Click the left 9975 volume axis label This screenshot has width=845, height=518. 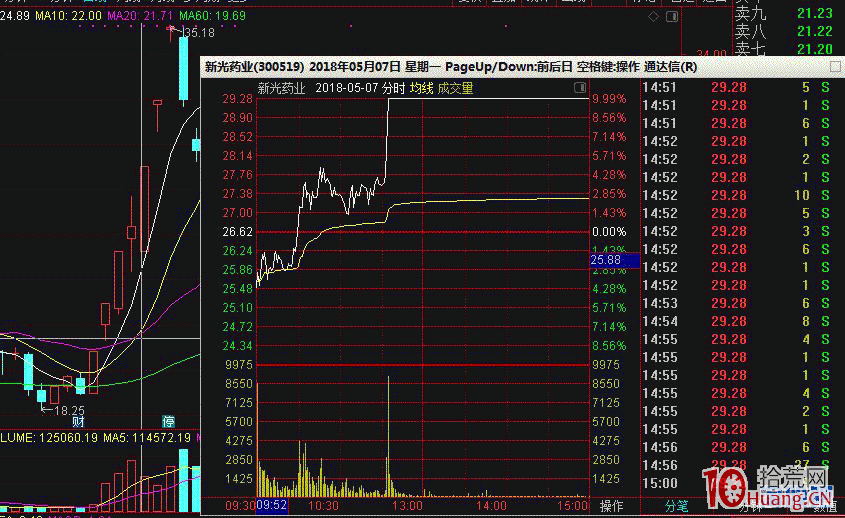(239, 365)
